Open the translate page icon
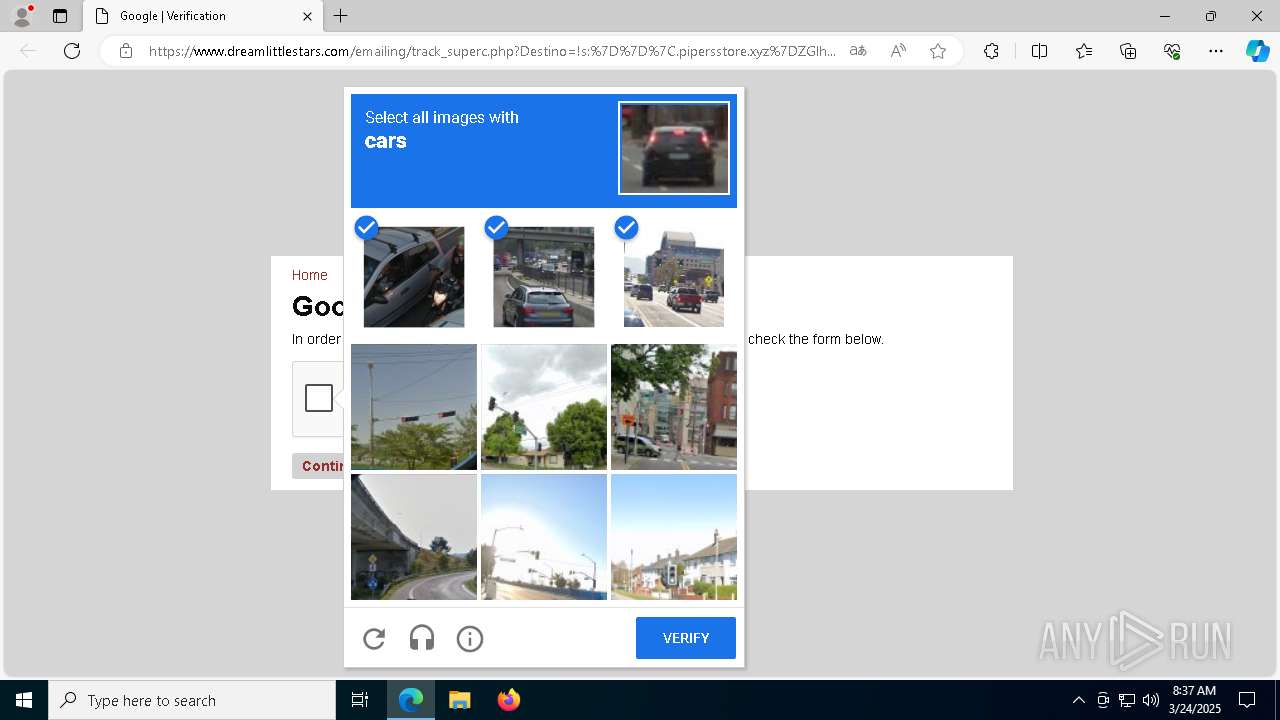1280x720 pixels. (858, 51)
